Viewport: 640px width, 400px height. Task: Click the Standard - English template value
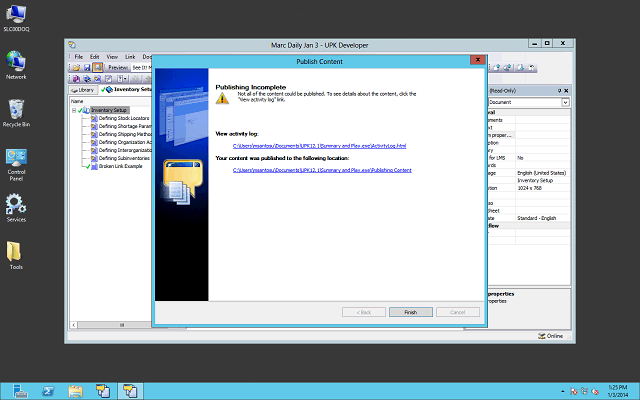[x=537, y=218]
